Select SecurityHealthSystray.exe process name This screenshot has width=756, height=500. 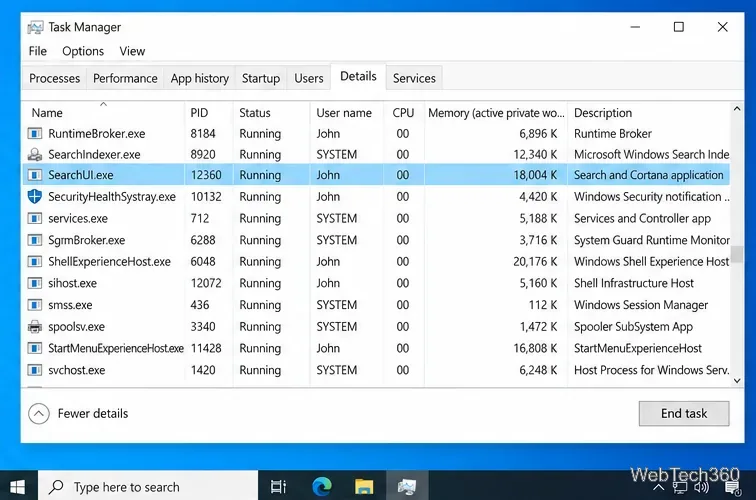(x=112, y=197)
